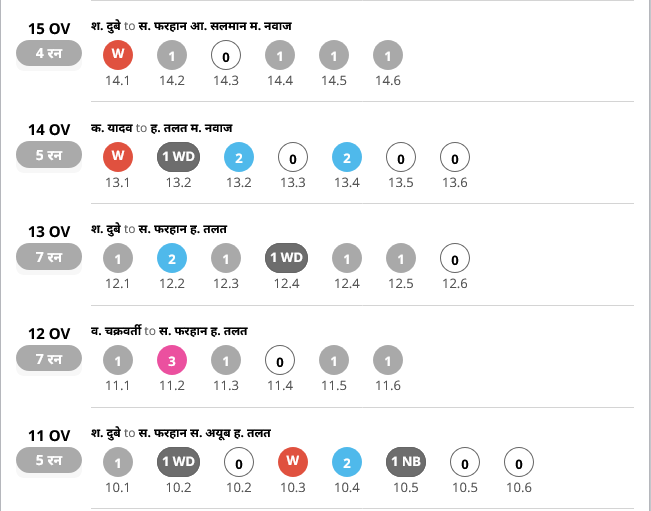651x511 pixels.
Task: Click the red wicket ball at 14.1
Action: [118, 56]
